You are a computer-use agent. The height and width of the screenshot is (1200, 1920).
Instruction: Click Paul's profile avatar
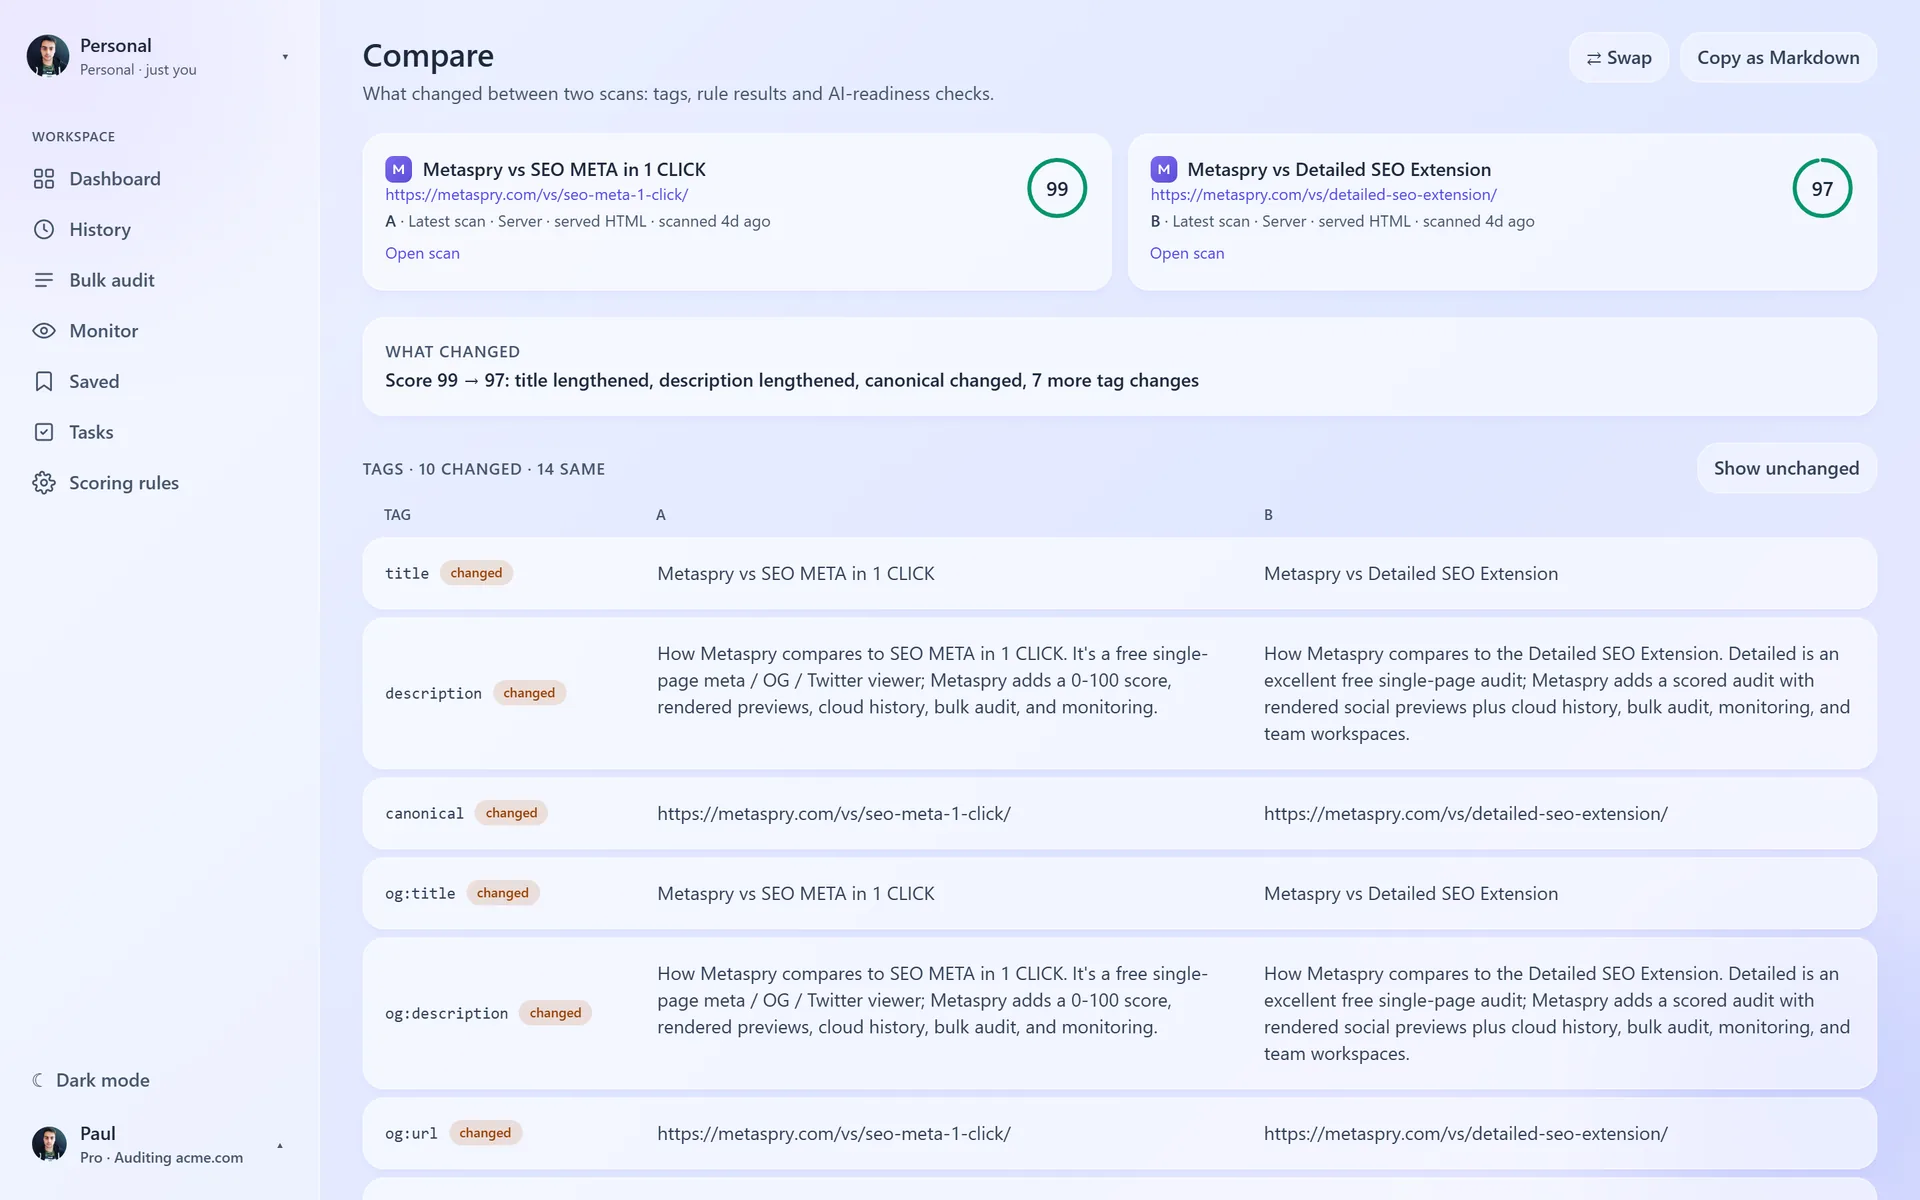pyautogui.click(x=49, y=1144)
